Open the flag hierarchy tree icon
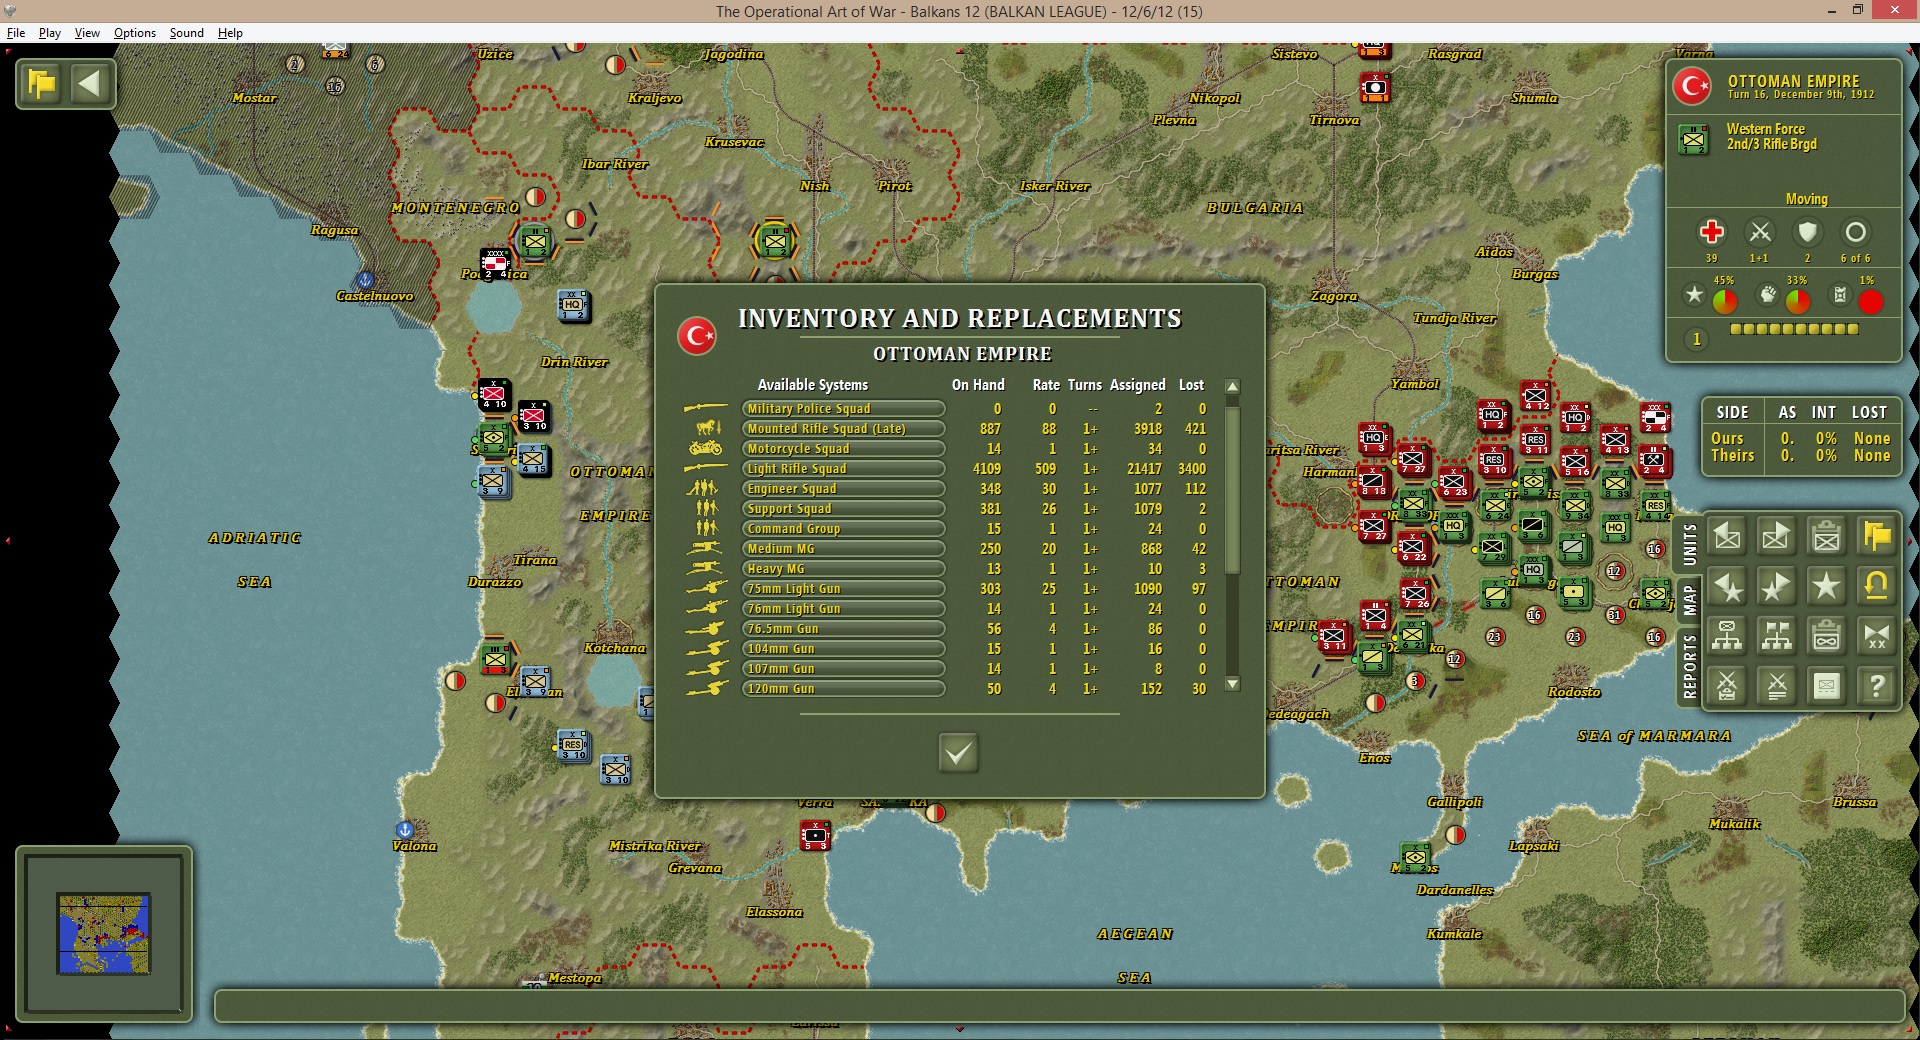Image resolution: width=1920 pixels, height=1040 pixels. (x=1777, y=636)
